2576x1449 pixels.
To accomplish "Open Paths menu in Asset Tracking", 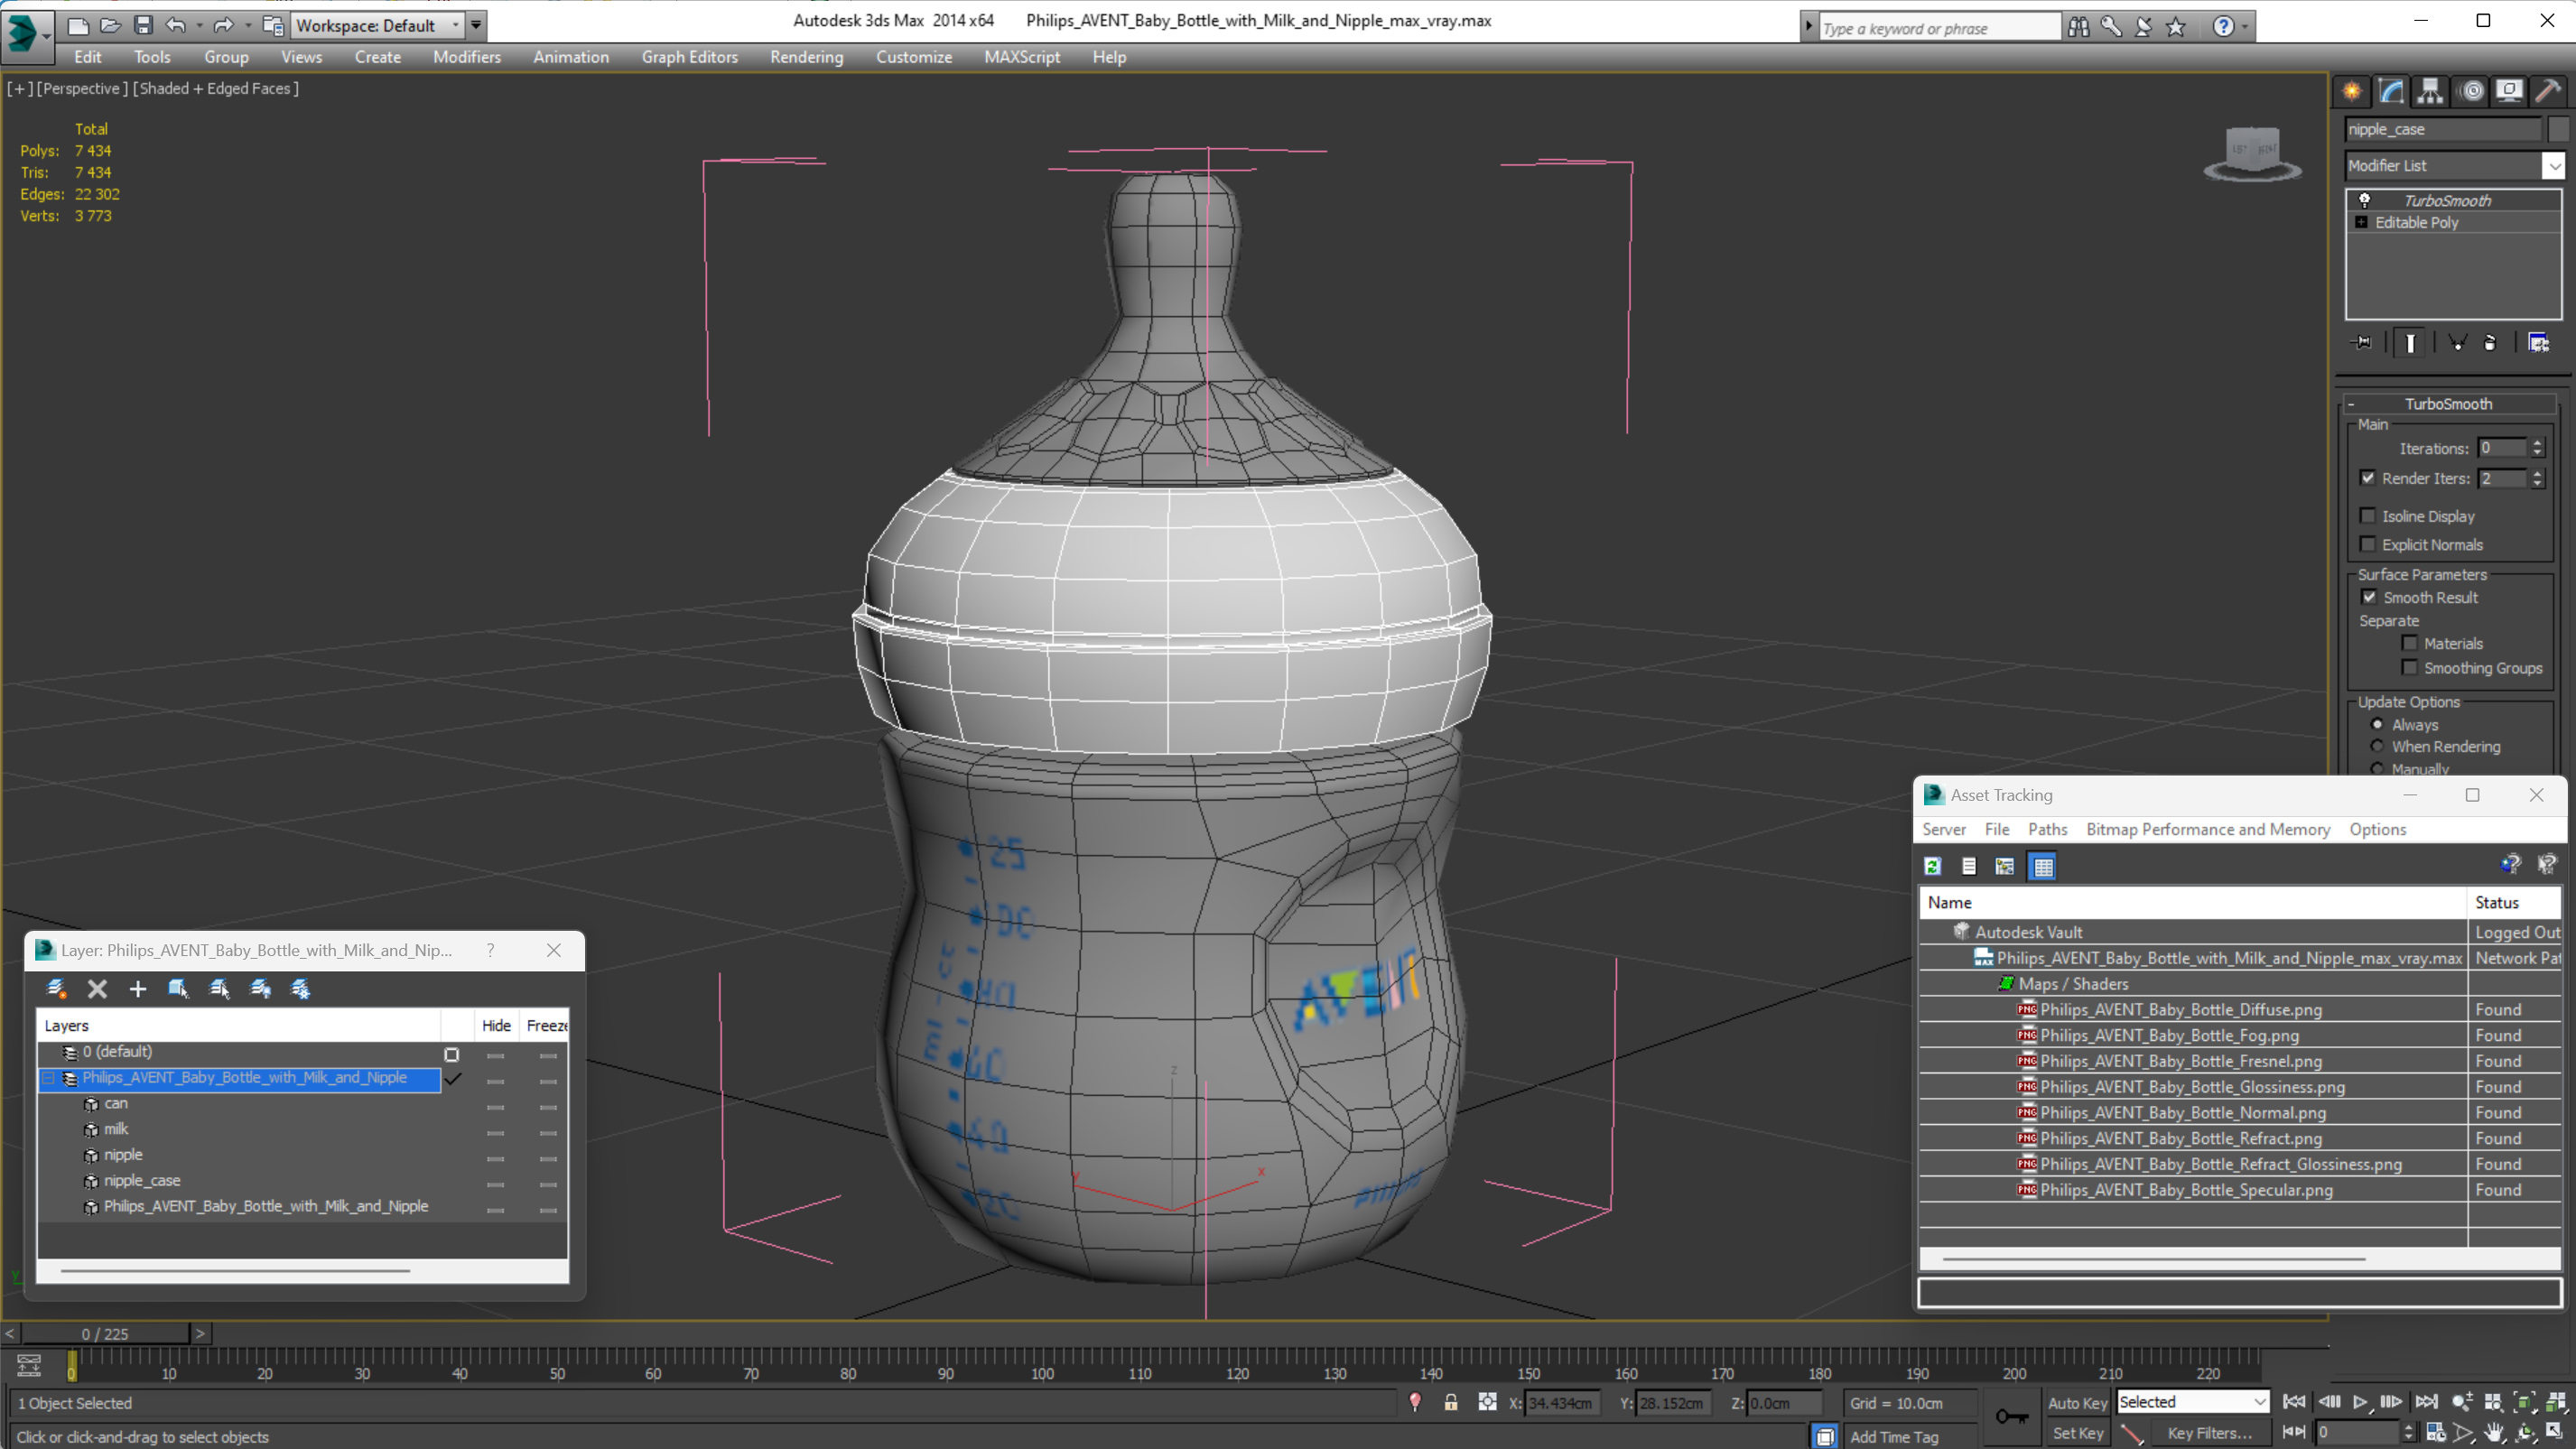I will point(2047,829).
